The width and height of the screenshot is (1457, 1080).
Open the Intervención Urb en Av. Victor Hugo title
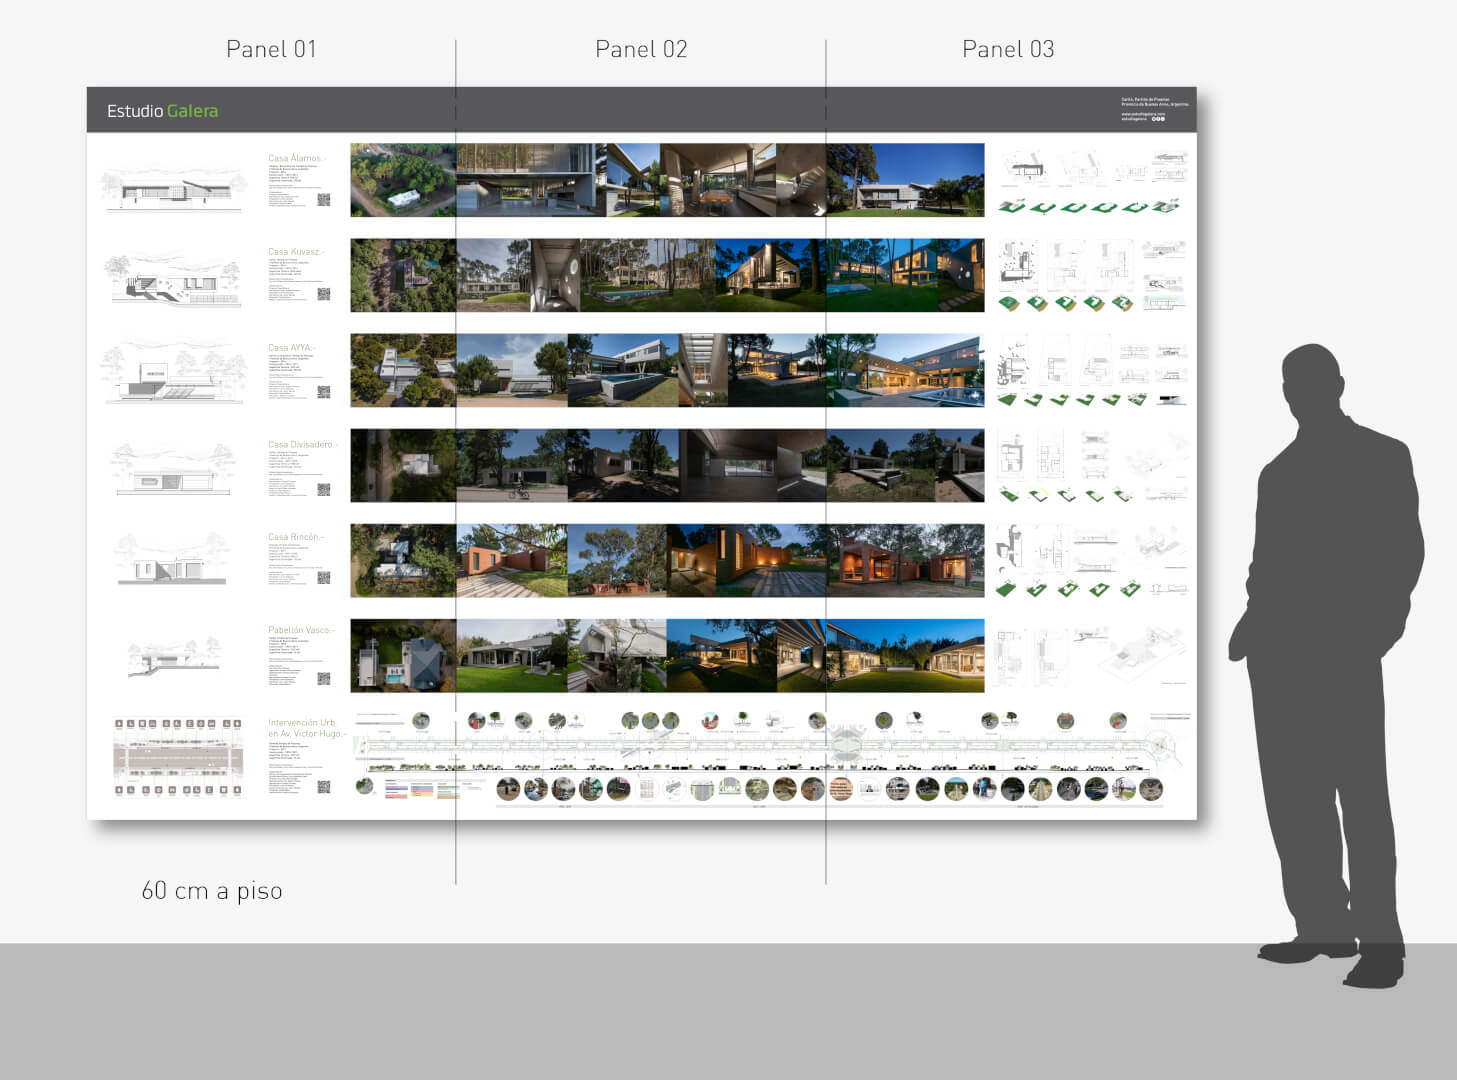306,728
